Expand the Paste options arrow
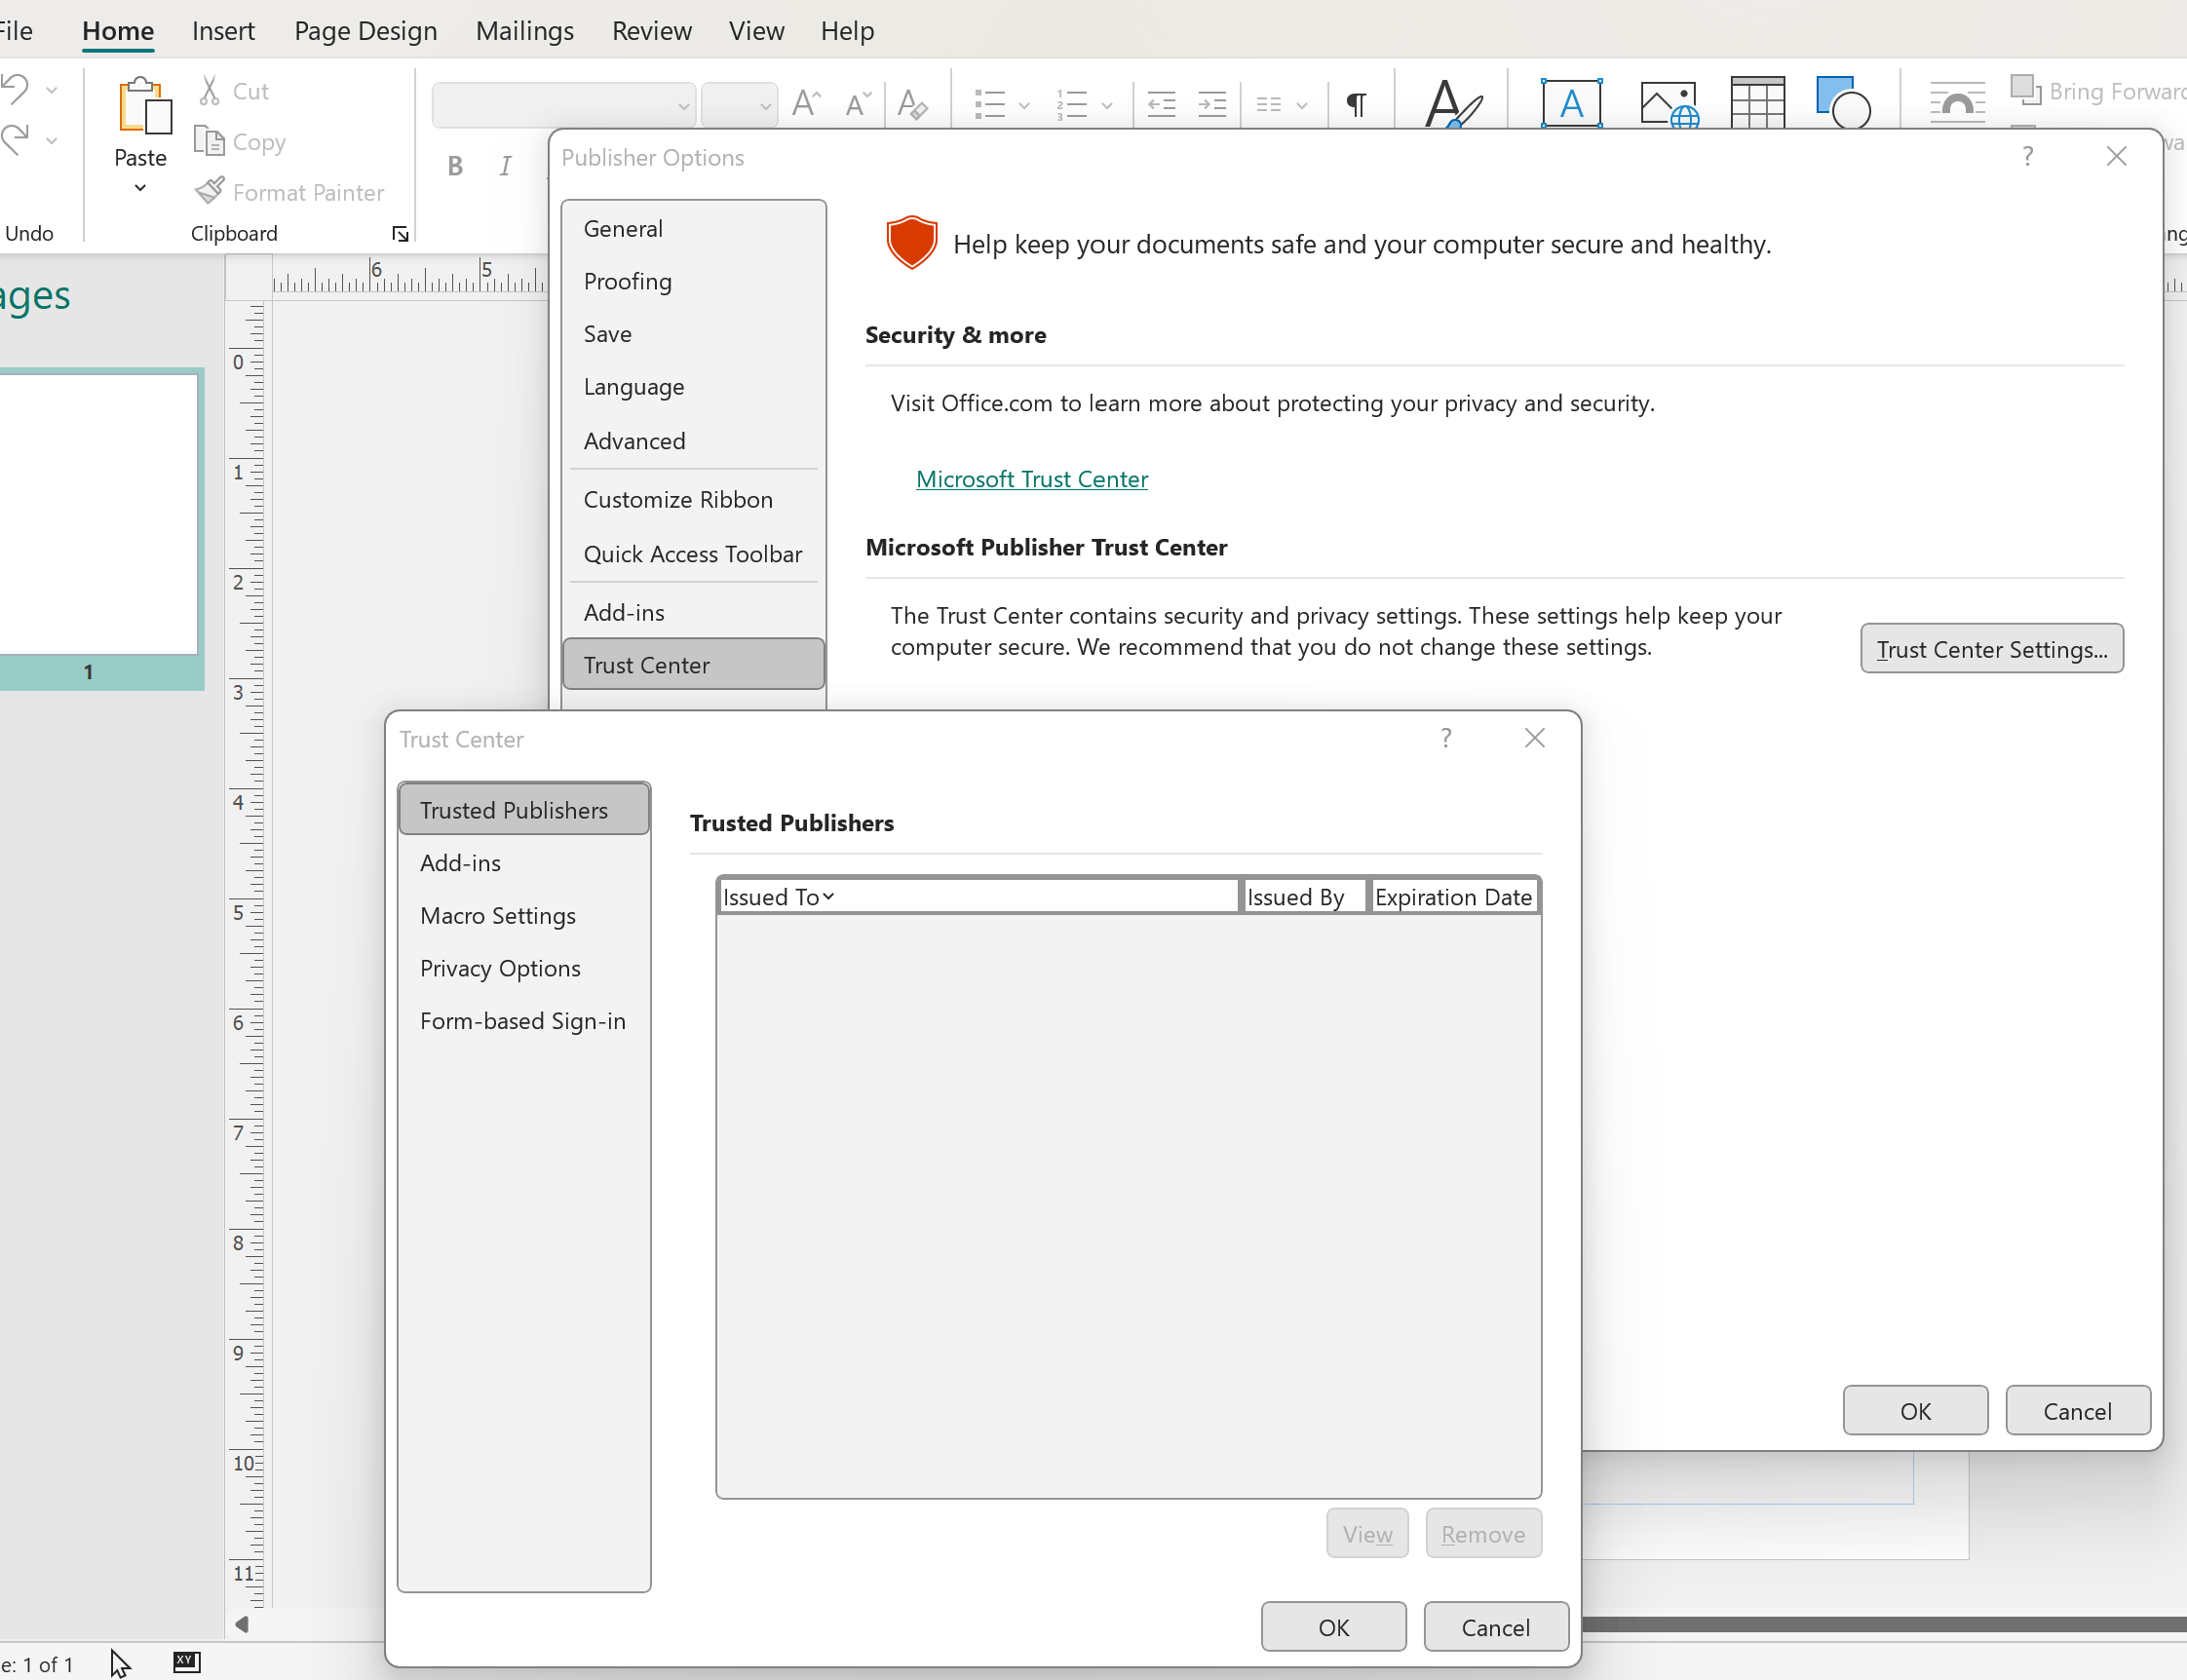2187x1680 pixels. [x=140, y=188]
